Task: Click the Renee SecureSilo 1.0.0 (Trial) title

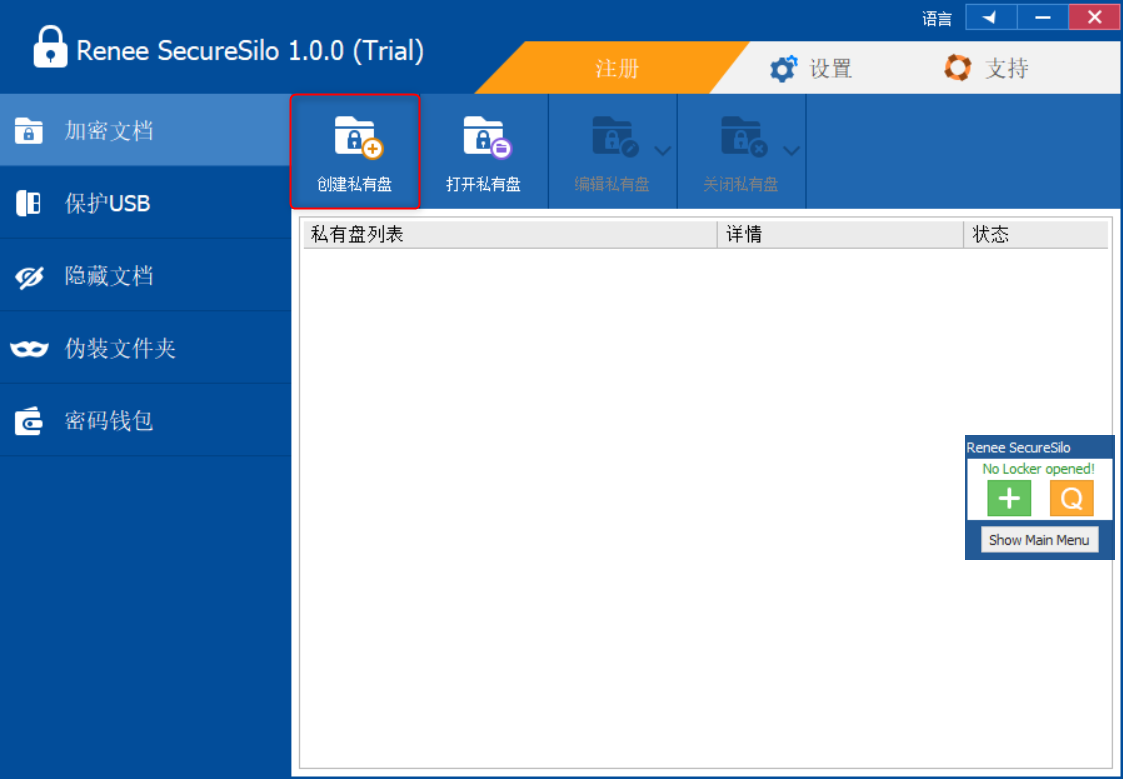Action: point(250,51)
